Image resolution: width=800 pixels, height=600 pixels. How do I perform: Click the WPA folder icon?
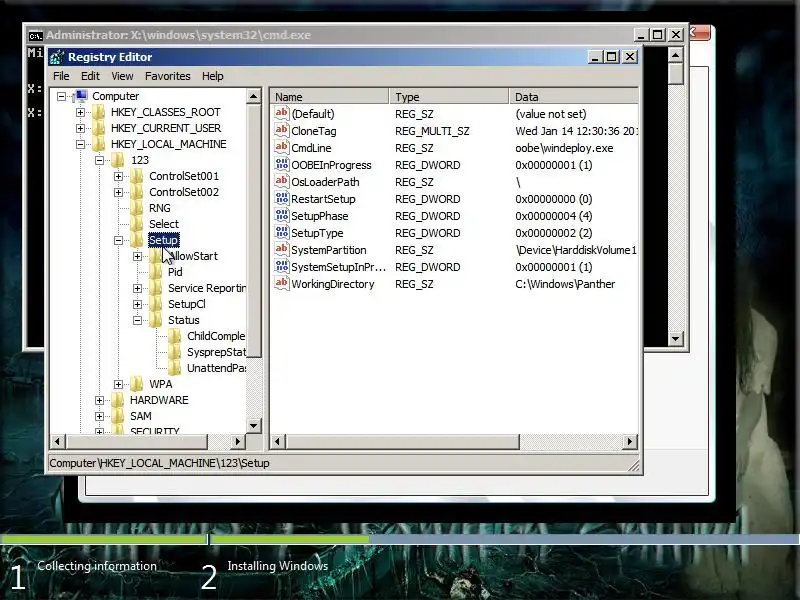[x=137, y=384]
